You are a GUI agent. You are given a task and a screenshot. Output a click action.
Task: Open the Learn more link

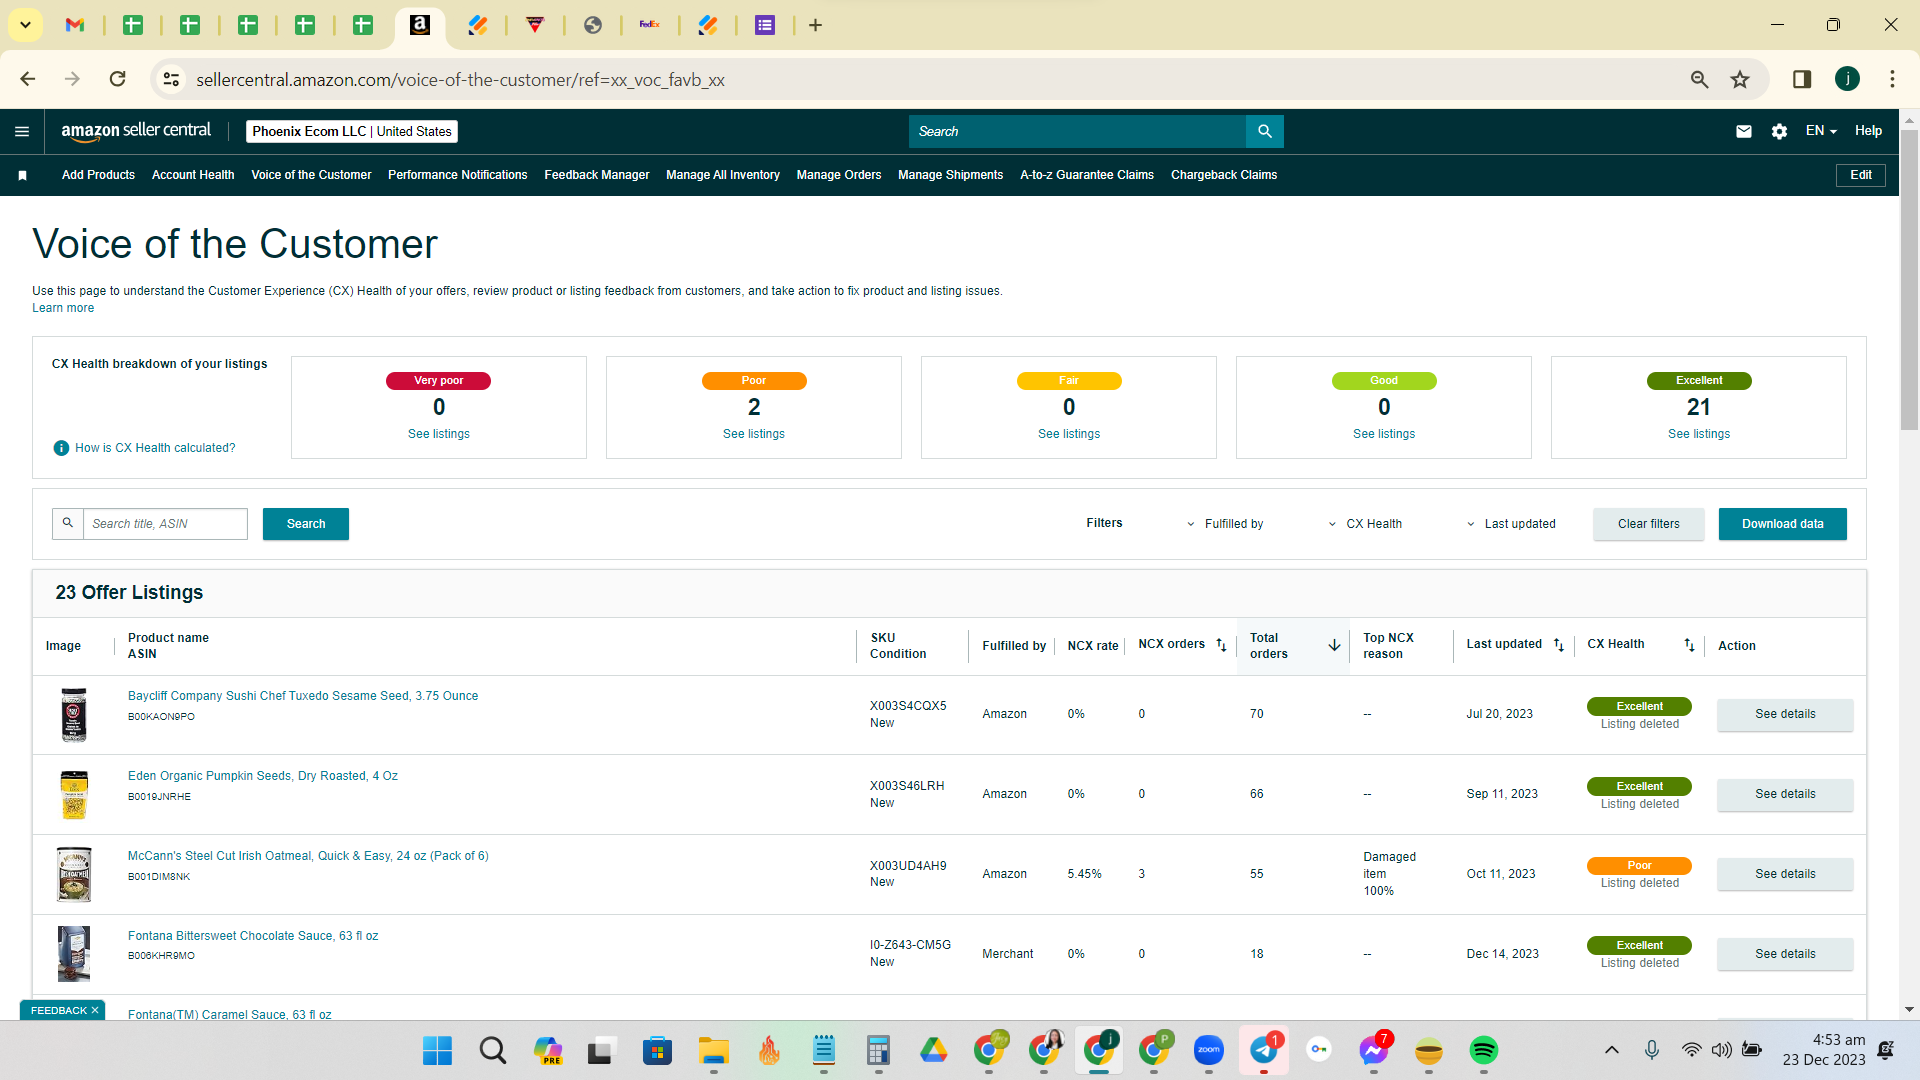(x=63, y=308)
